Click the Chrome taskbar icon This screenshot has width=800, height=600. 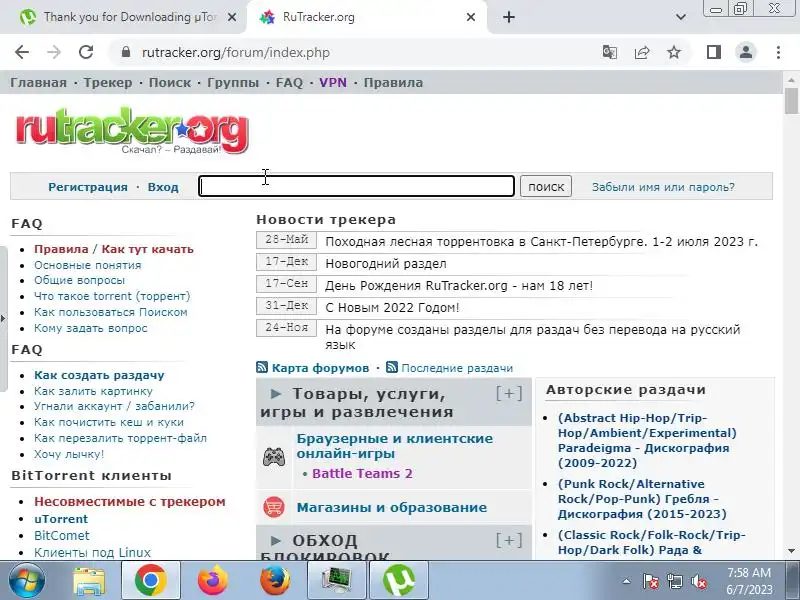pos(151,581)
